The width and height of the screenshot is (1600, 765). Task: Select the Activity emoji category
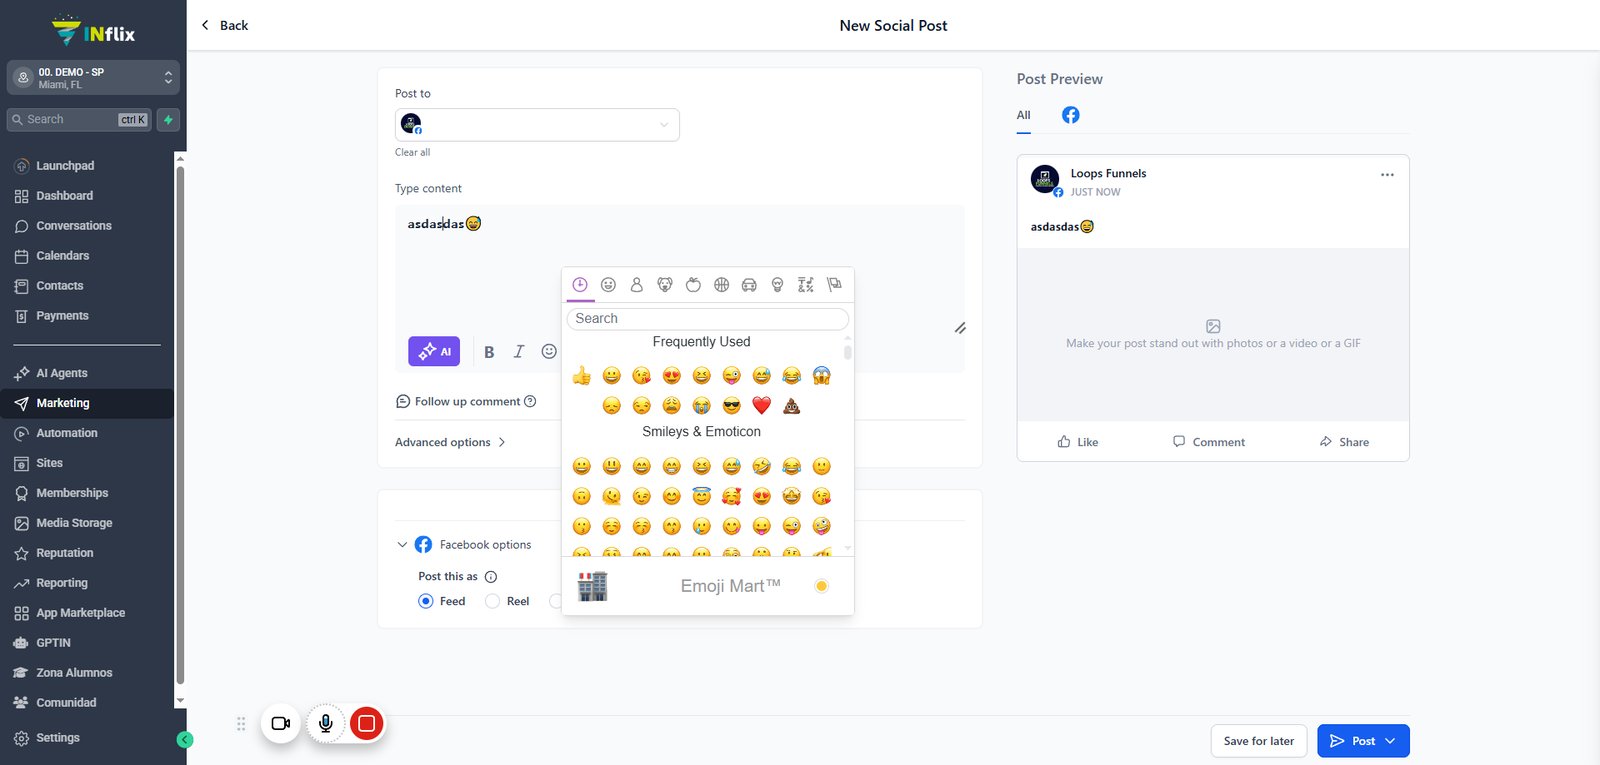coord(721,285)
